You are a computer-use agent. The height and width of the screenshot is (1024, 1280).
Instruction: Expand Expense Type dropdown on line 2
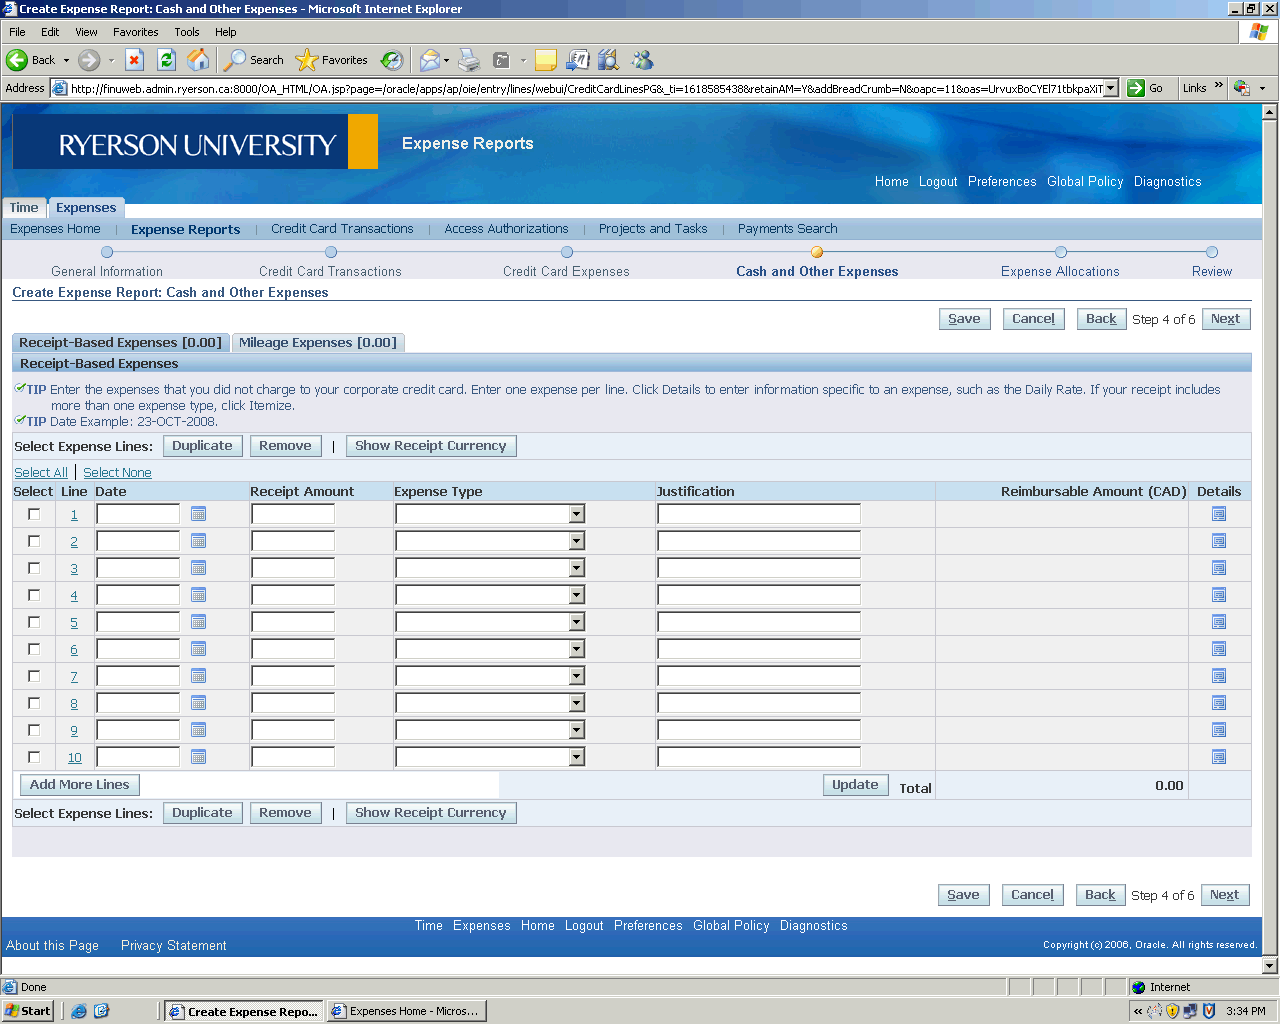(576, 541)
